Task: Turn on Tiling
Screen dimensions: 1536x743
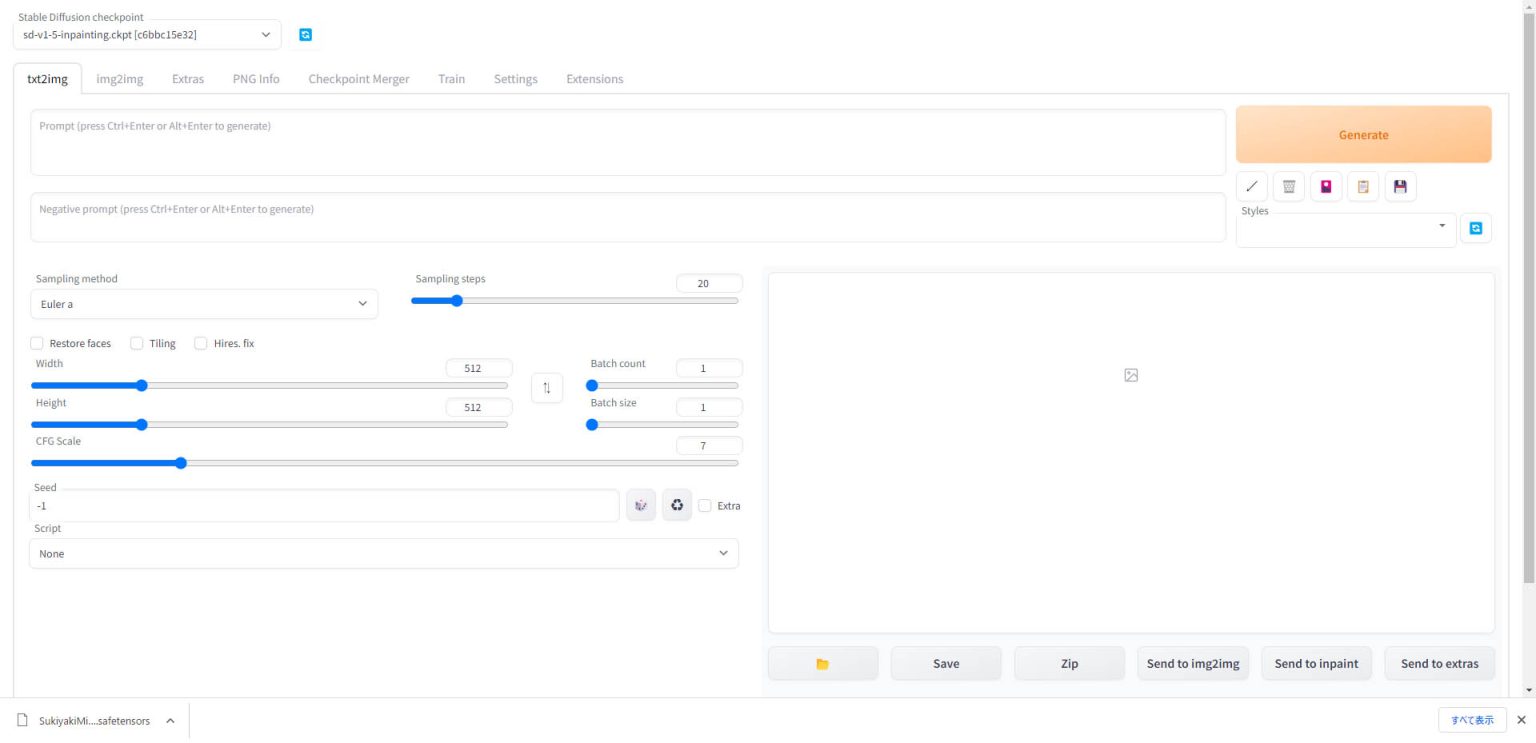Action: 136,343
